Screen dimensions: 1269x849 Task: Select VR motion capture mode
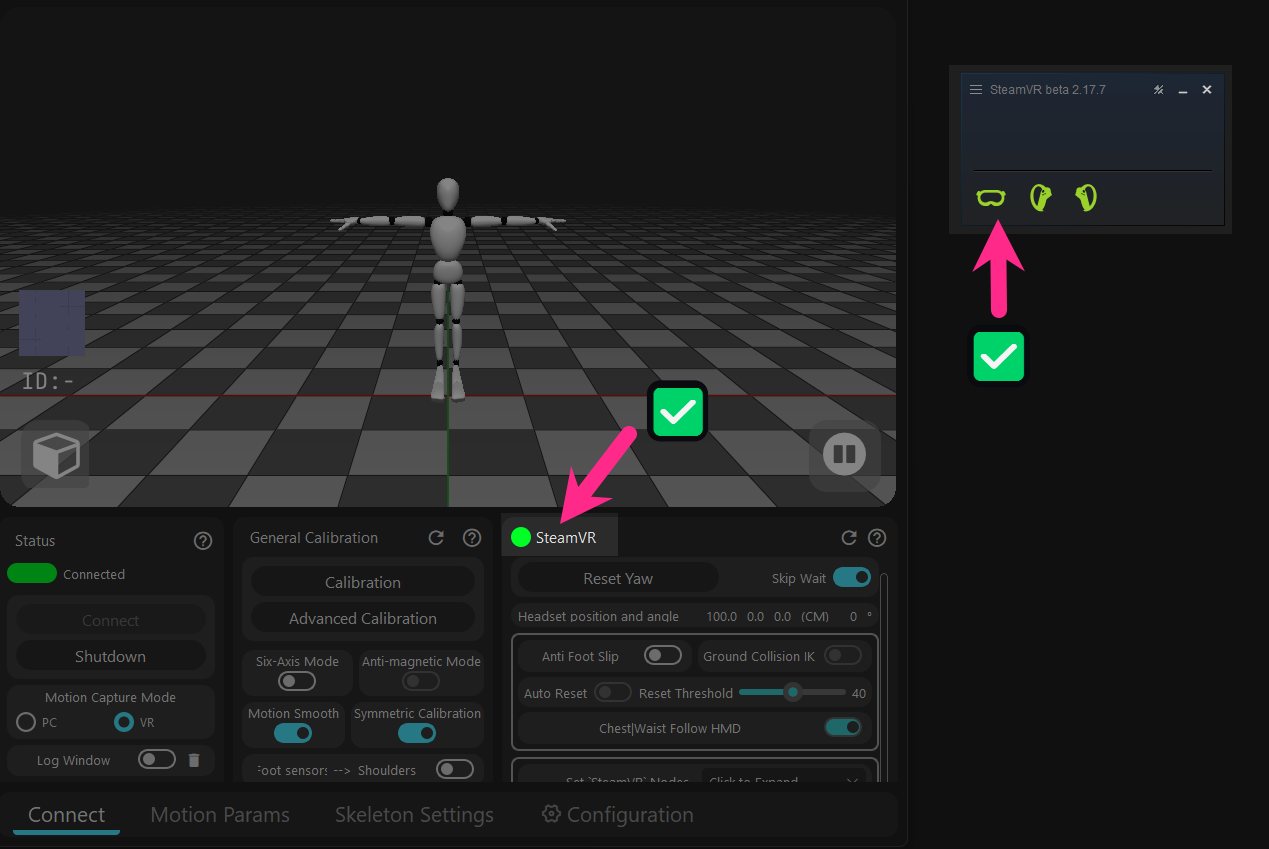[x=124, y=721]
